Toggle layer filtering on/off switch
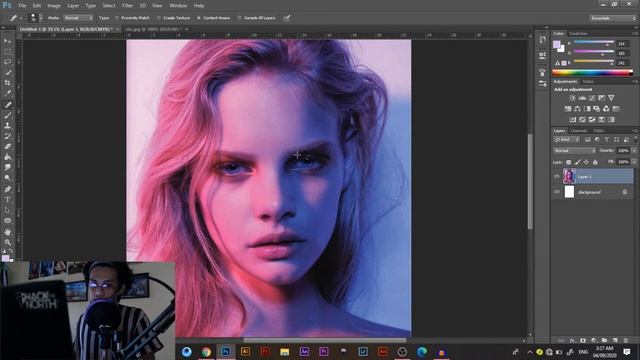The width and height of the screenshot is (640, 360). pyautogui.click(x=636, y=140)
